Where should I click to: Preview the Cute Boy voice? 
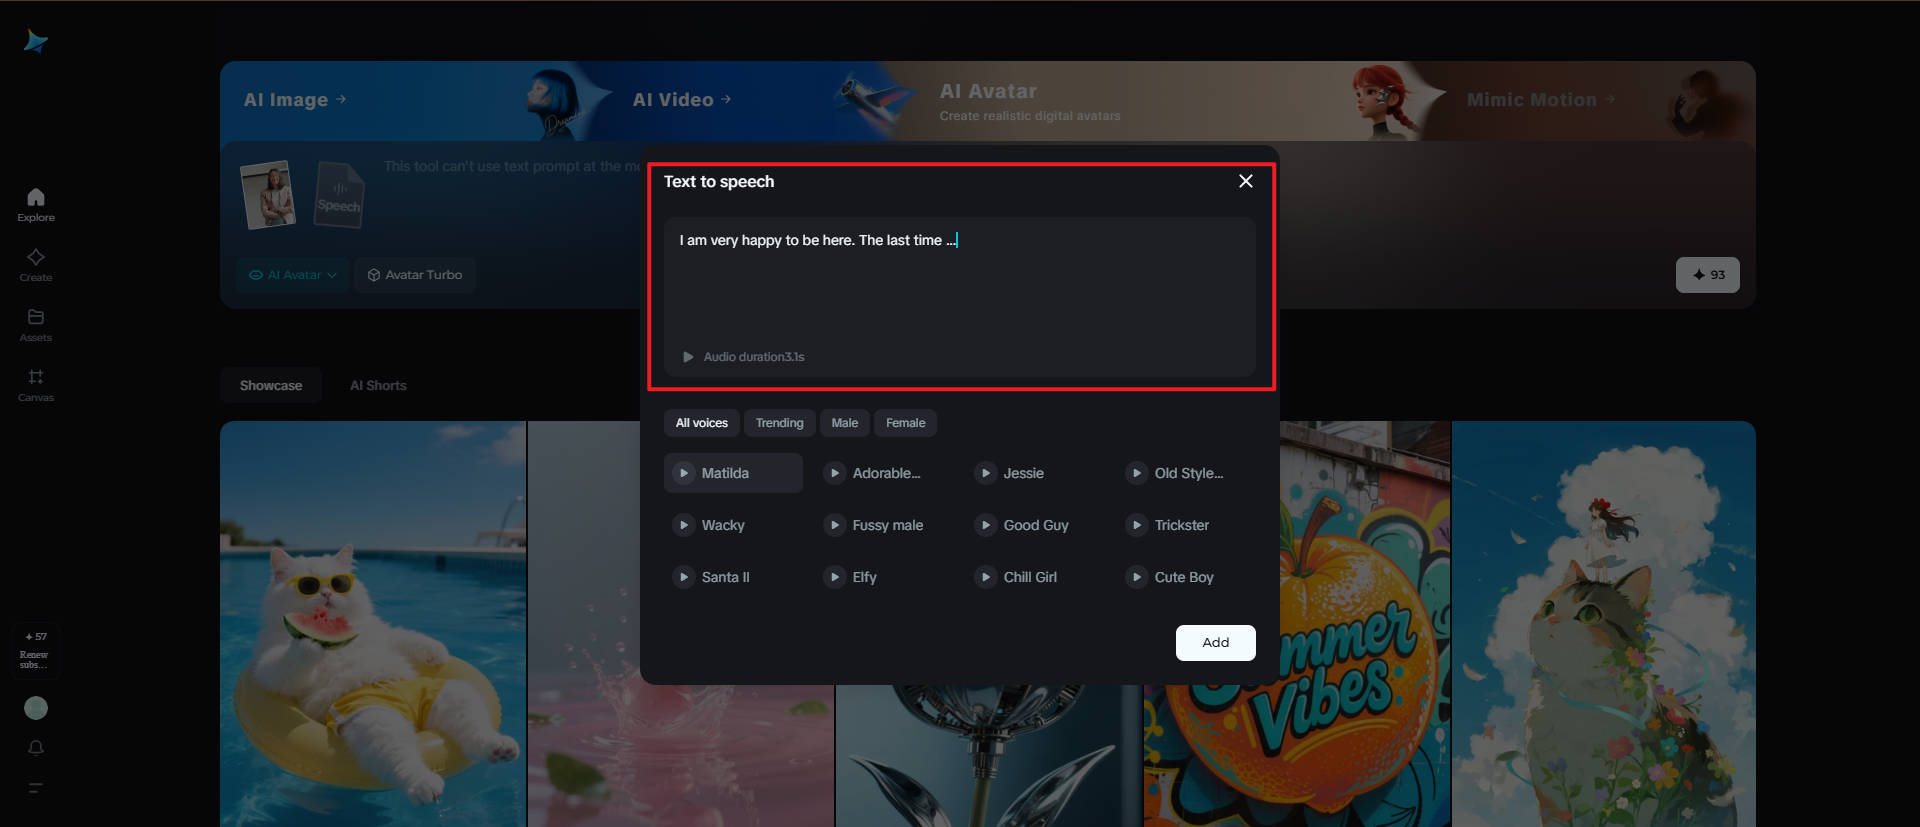[1137, 577]
